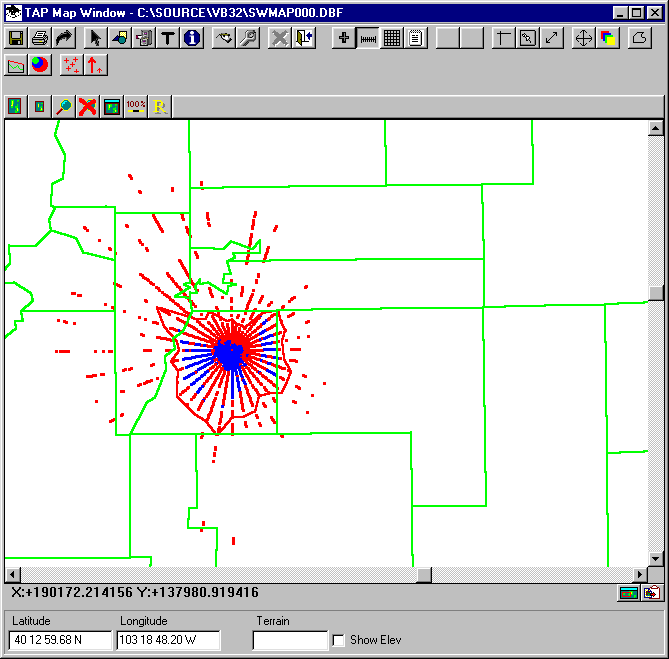The width and height of the screenshot is (669, 659).
Task: Click the map window view icon
Action: pyautogui.click(x=112, y=106)
